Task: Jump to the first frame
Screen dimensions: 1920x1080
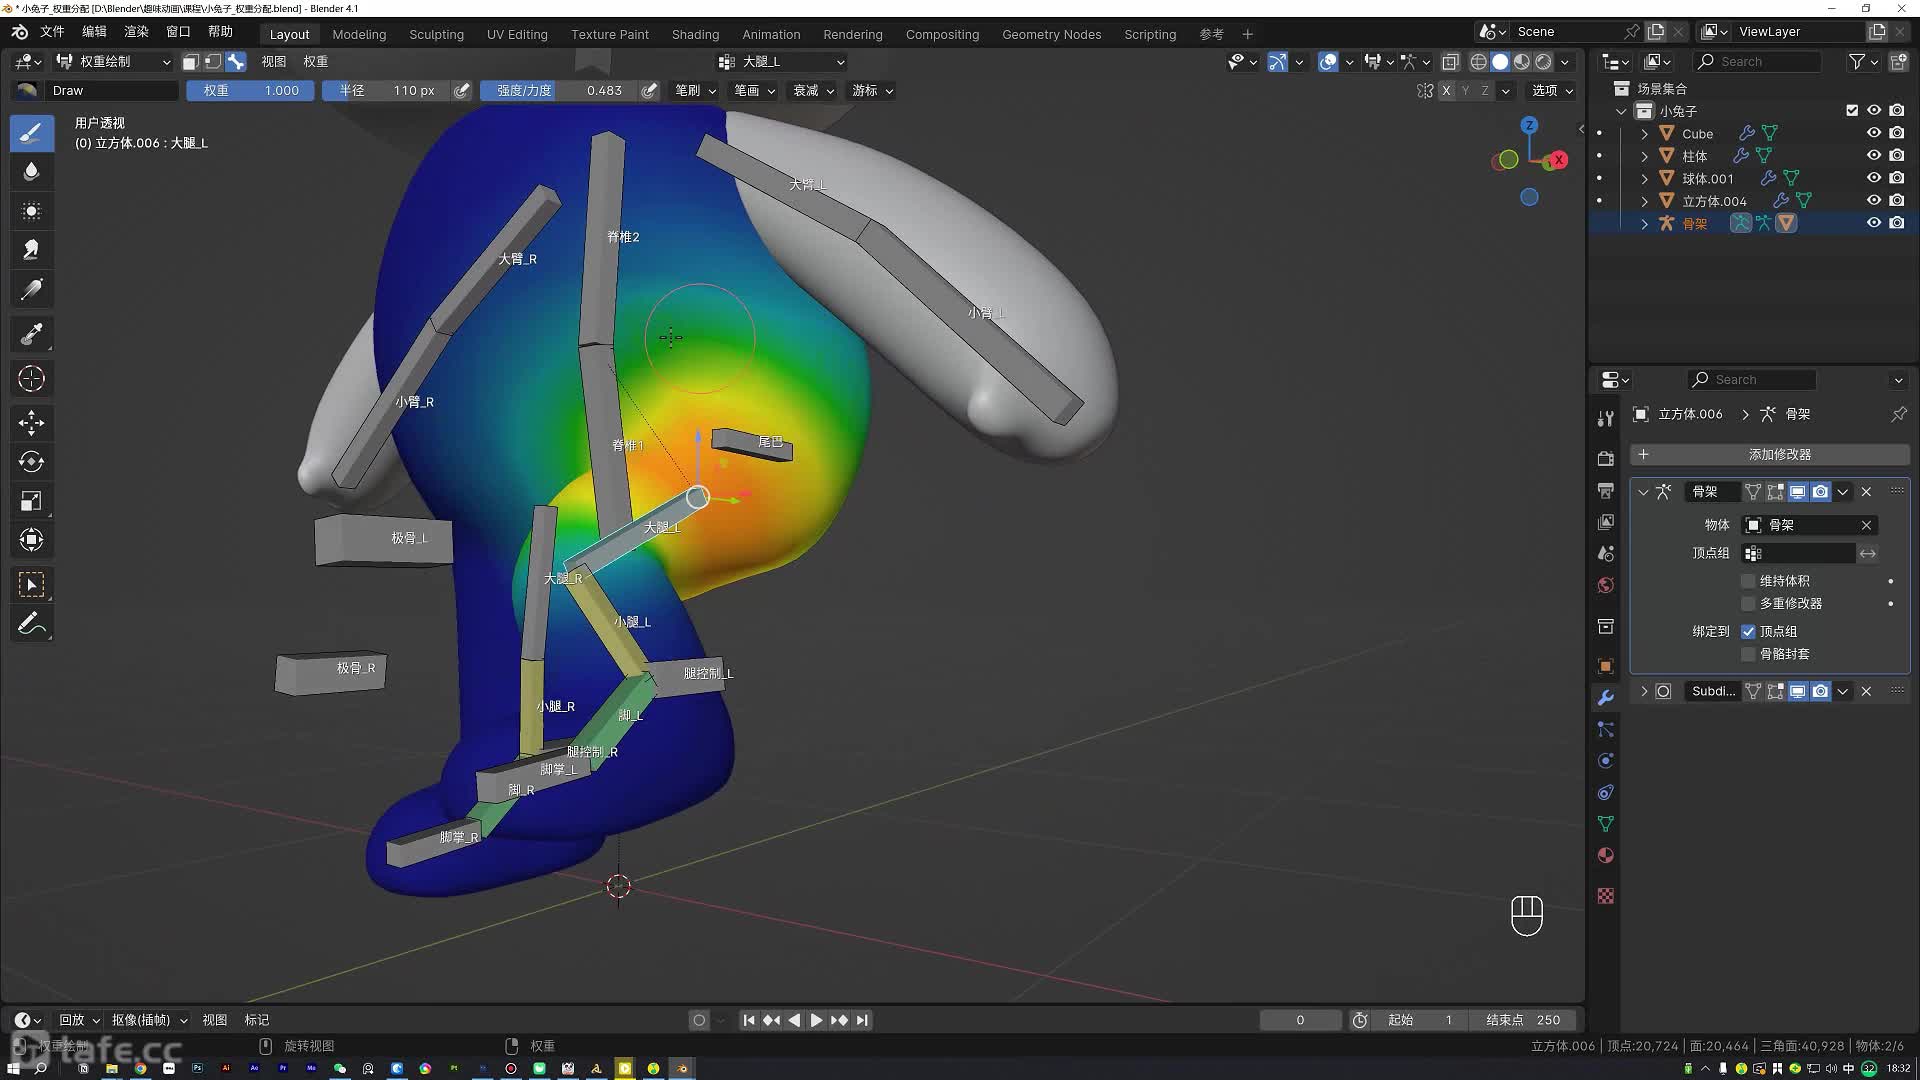Action: (749, 1020)
